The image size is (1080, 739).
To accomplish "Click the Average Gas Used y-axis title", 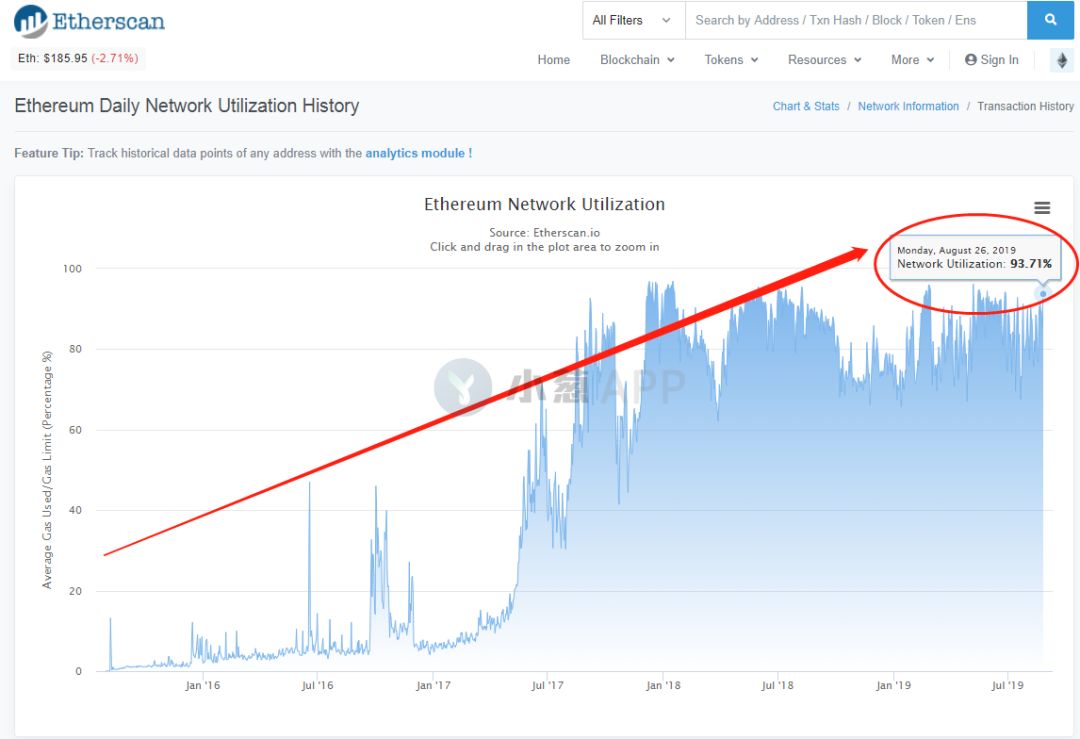I will pos(47,470).
